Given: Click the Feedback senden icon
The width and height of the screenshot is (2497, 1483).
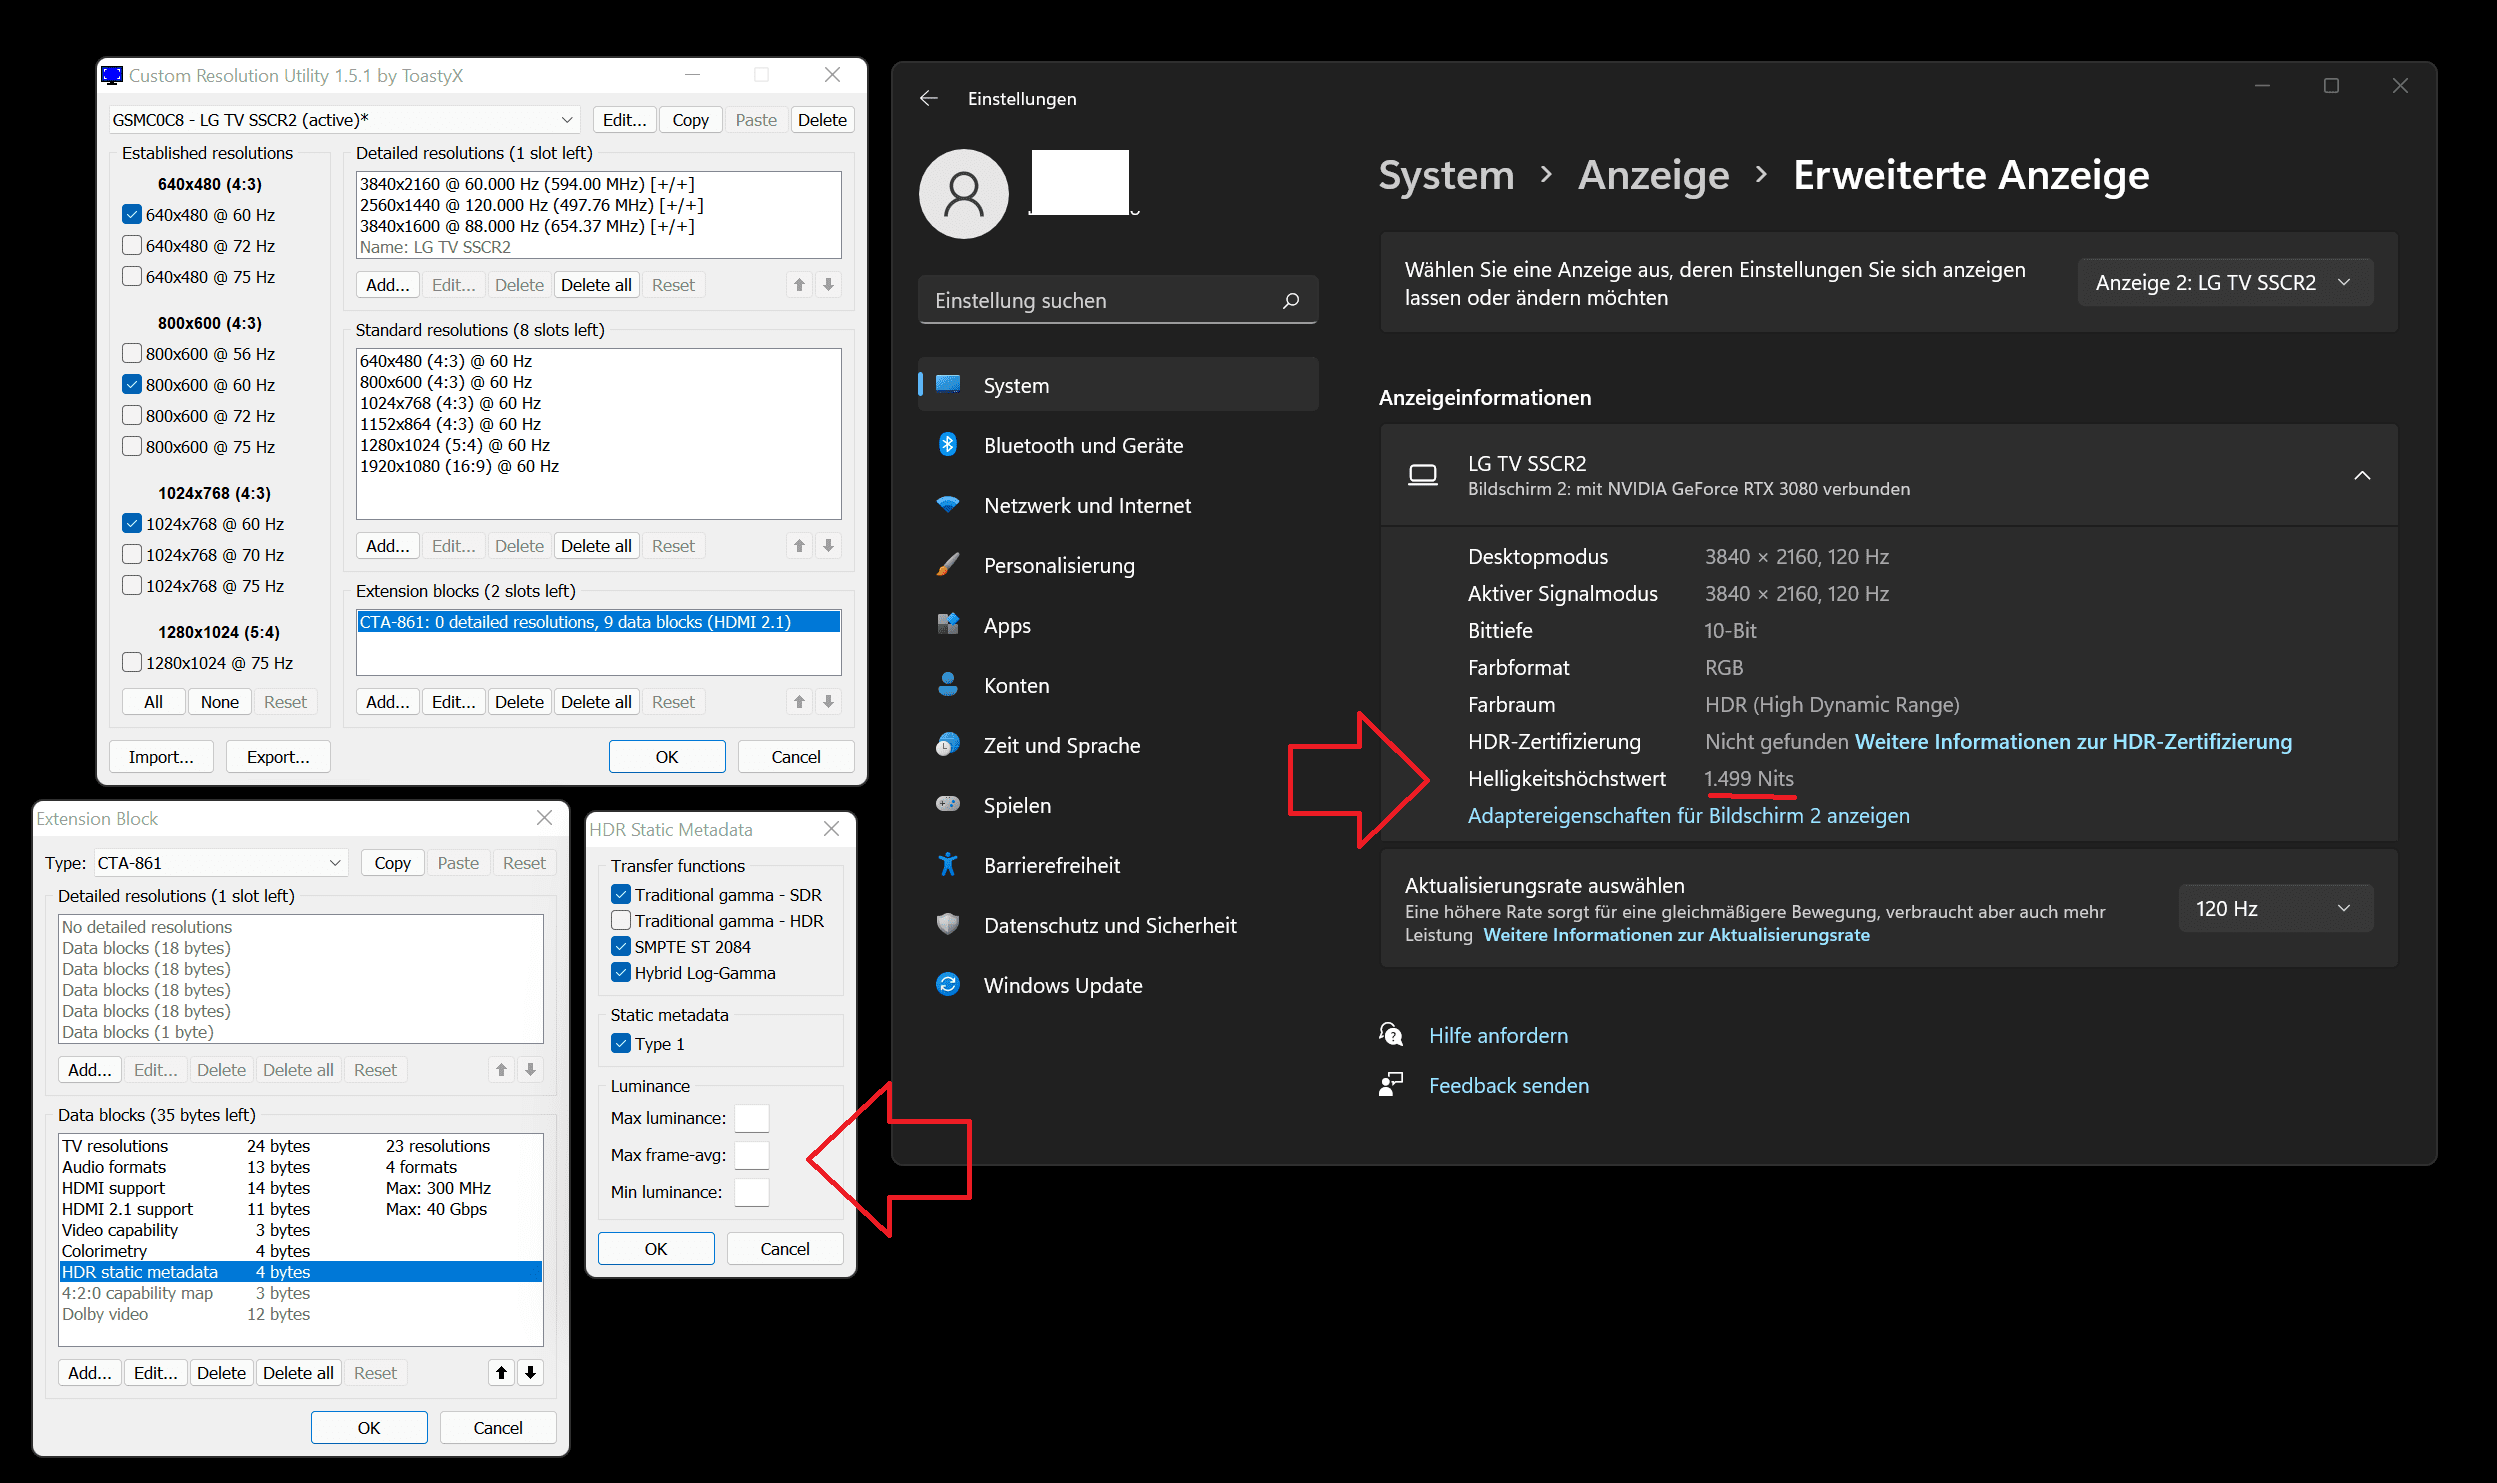Looking at the screenshot, I should click(1391, 1084).
